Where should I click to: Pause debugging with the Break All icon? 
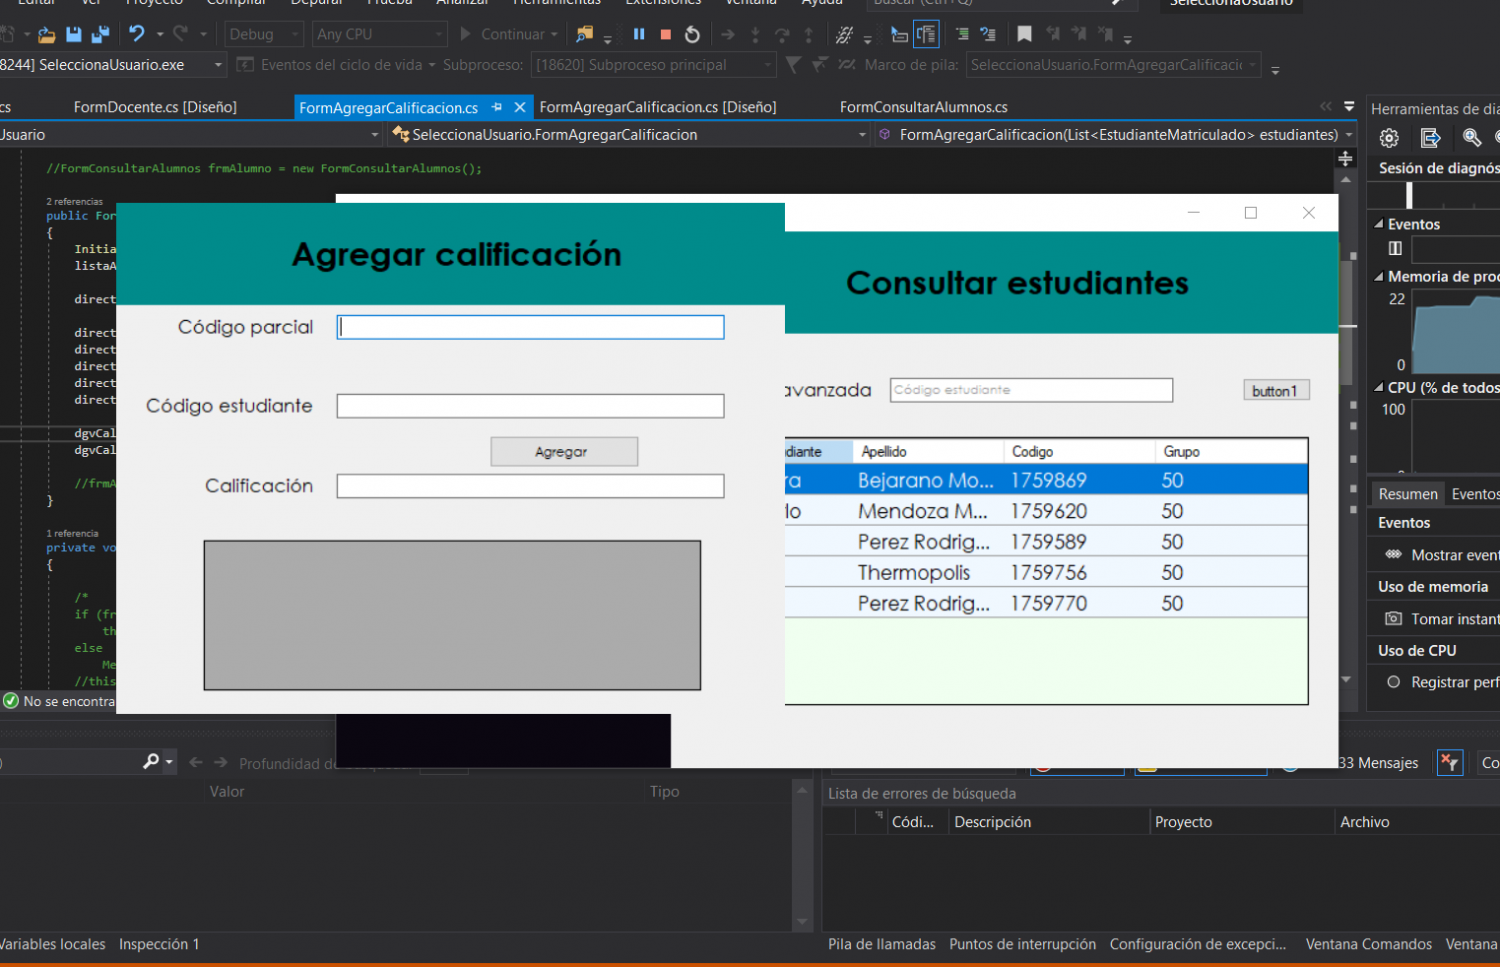[639, 34]
